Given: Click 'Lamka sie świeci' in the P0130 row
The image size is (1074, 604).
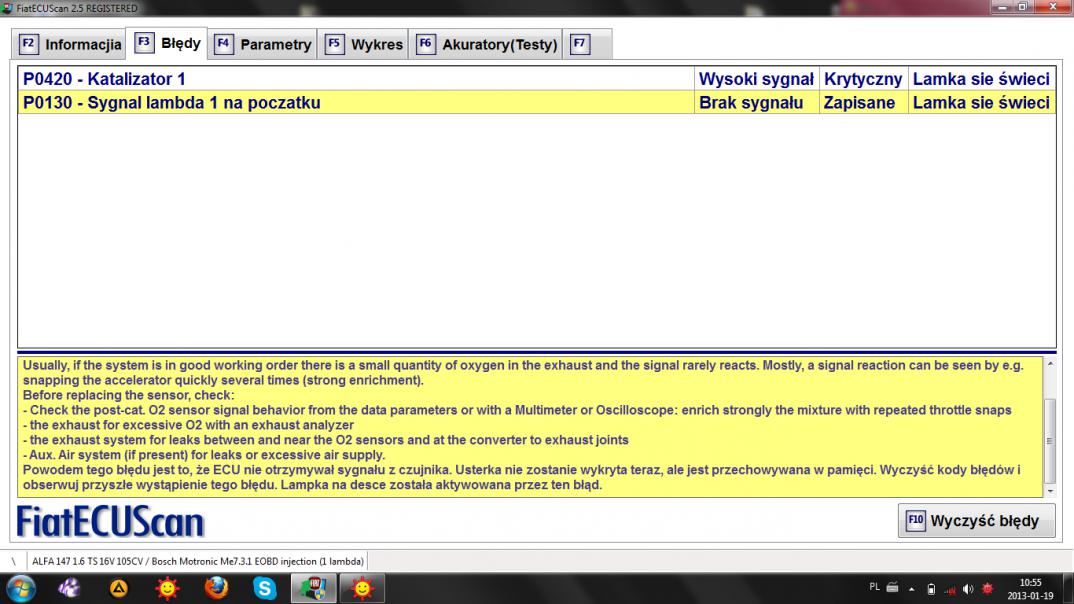Looking at the screenshot, I should (x=982, y=103).
